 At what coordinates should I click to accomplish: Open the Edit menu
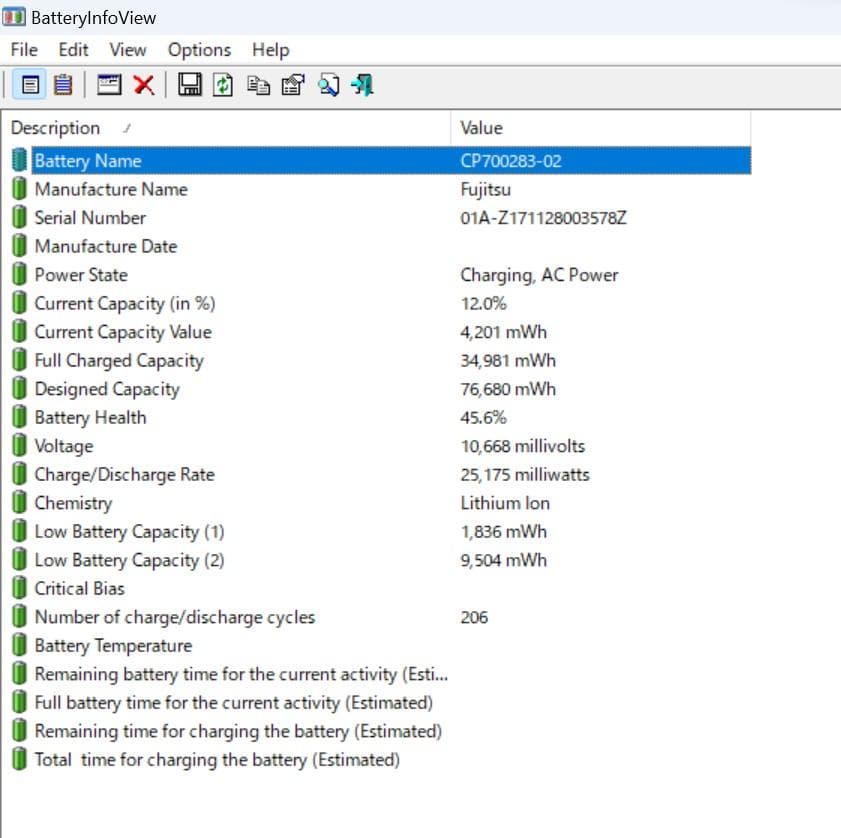tap(73, 50)
